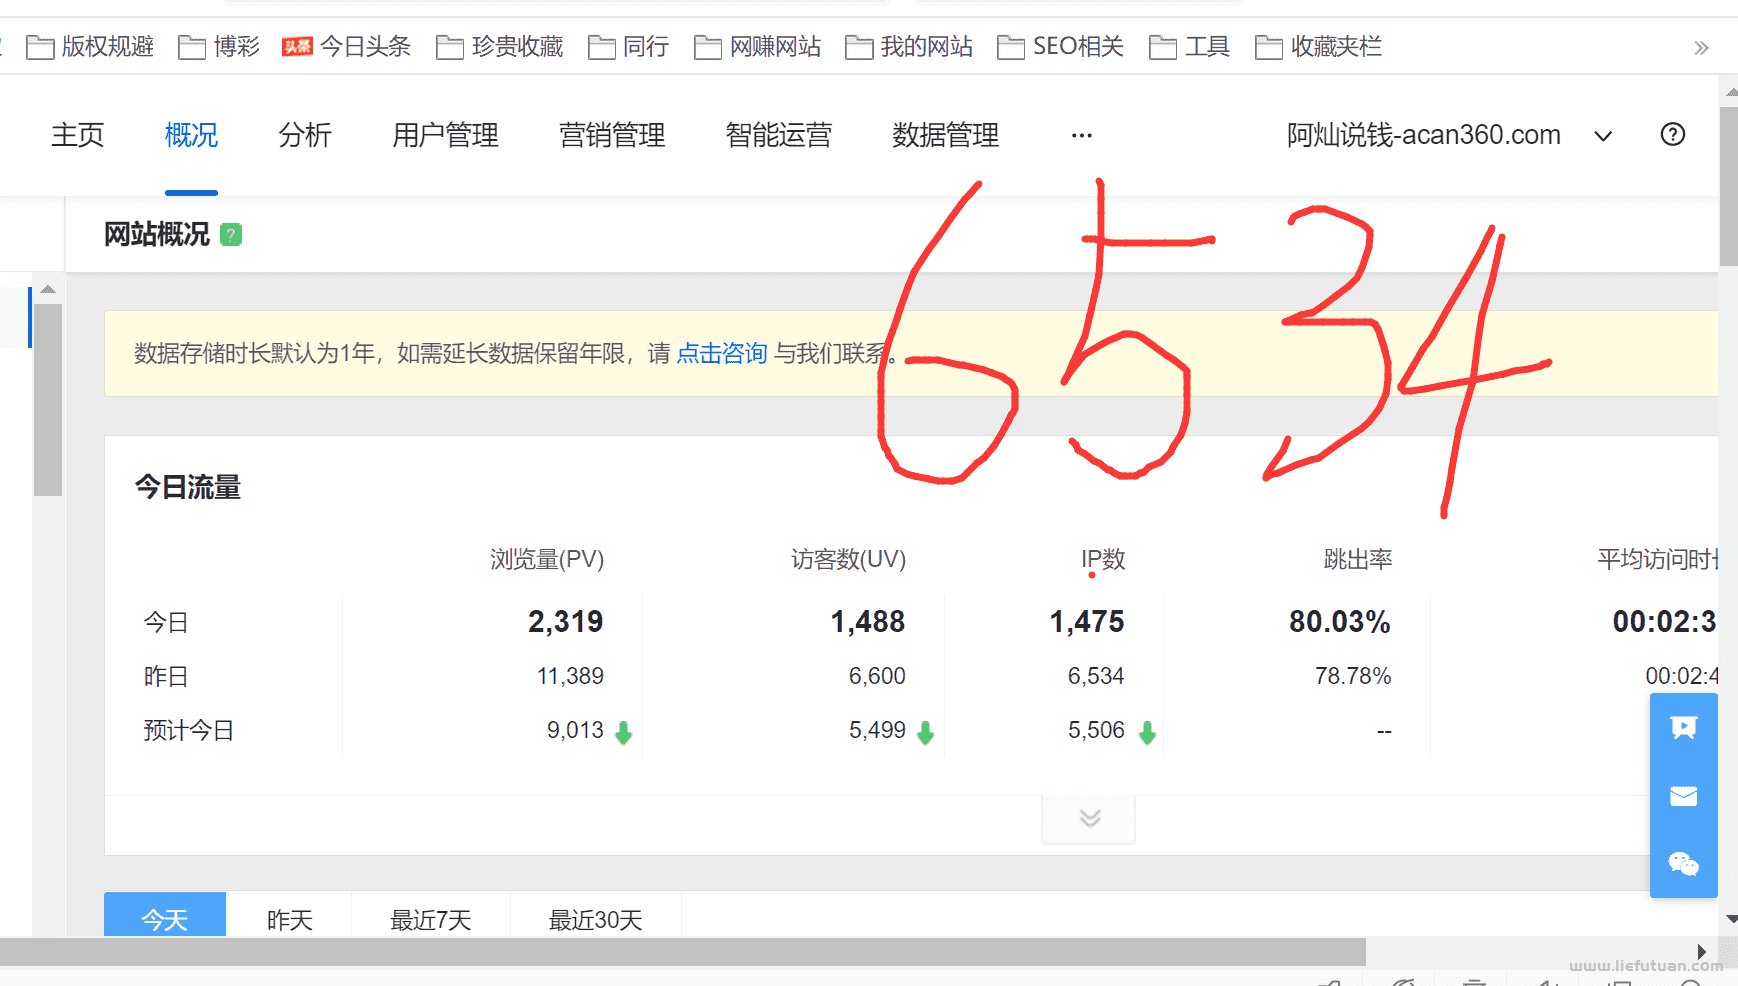The image size is (1738, 986).
Task: Open the 用户管理 tab
Action: click(x=445, y=135)
